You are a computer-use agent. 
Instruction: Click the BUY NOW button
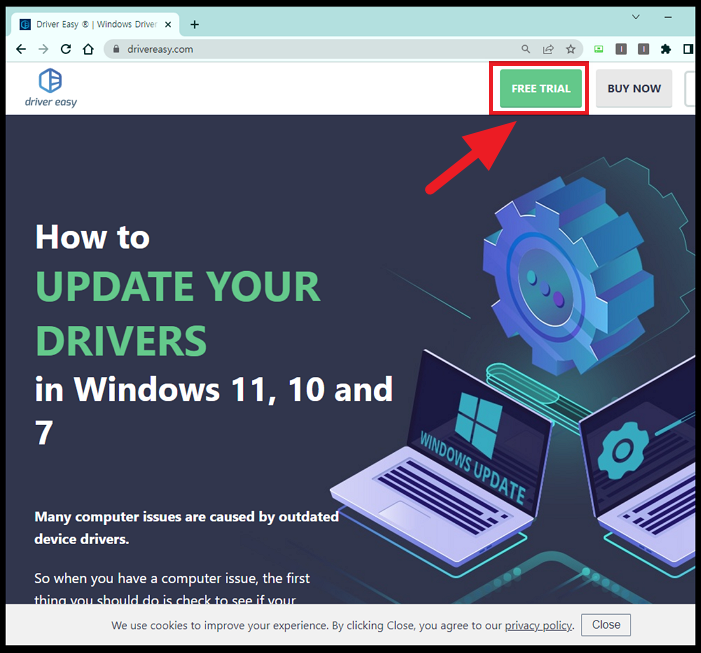634,88
